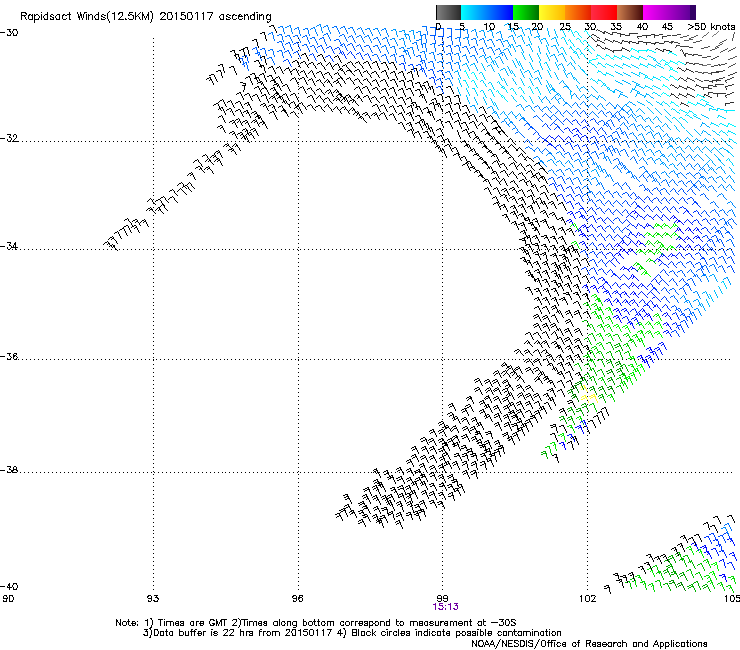The width and height of the screenshot is (740, 650).
Task: Click the gray 0-5 knots color swatch
Action: tap(448, 12)
